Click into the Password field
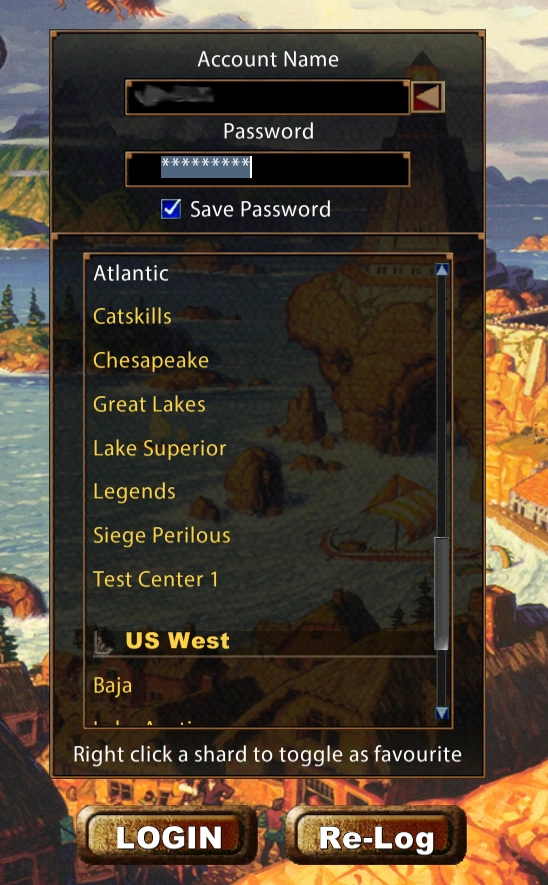Viewport: 548px width, 885px height. click(268, 169)
